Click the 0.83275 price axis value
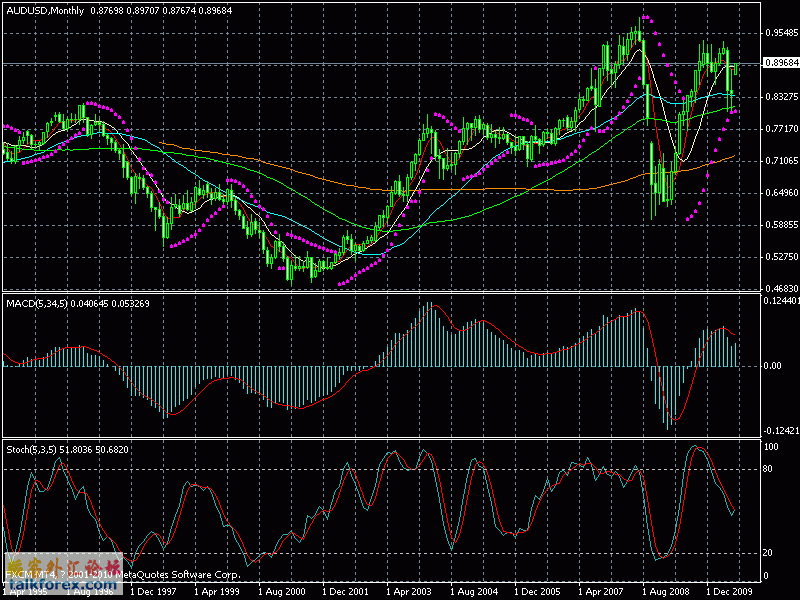This screenshot has width=800, height=600. pyautogui.click(x=782, y=96)
